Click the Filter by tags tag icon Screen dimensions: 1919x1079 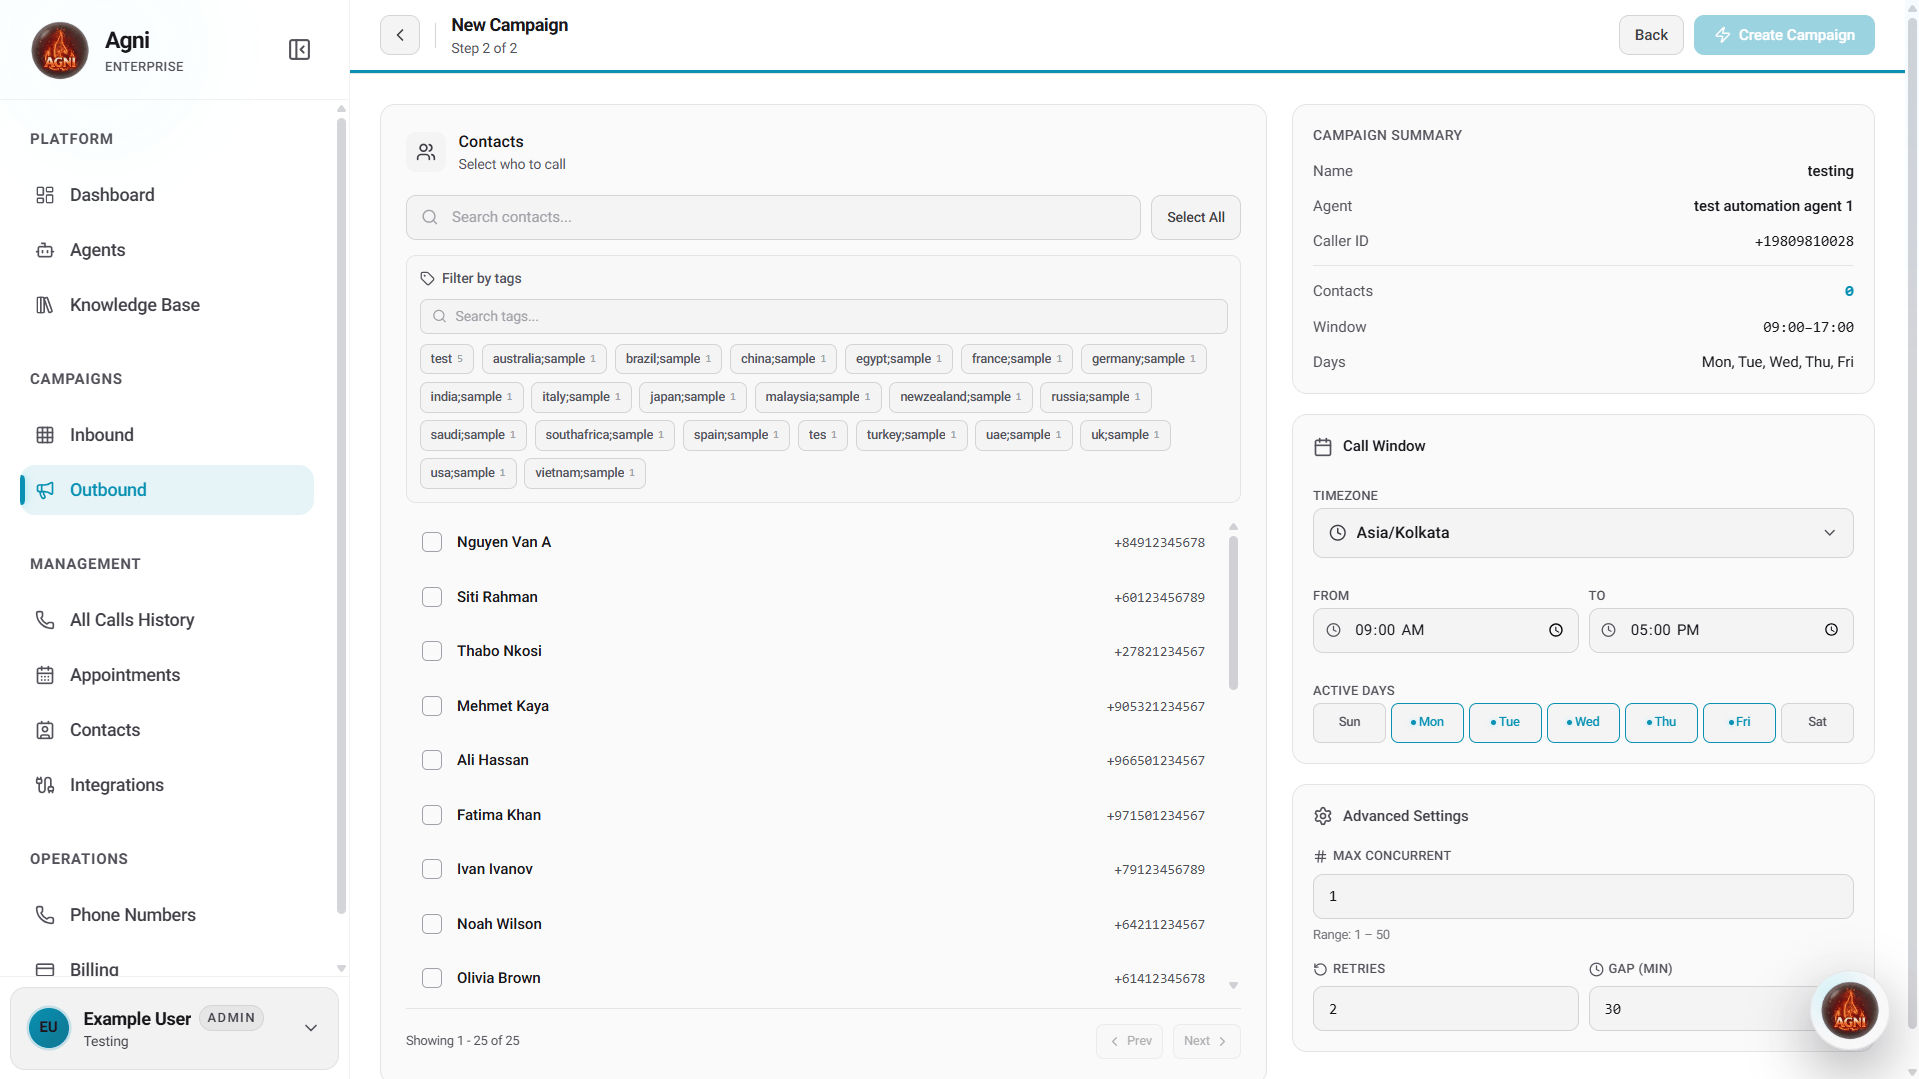pyautogui.click(x=427, y=279)
